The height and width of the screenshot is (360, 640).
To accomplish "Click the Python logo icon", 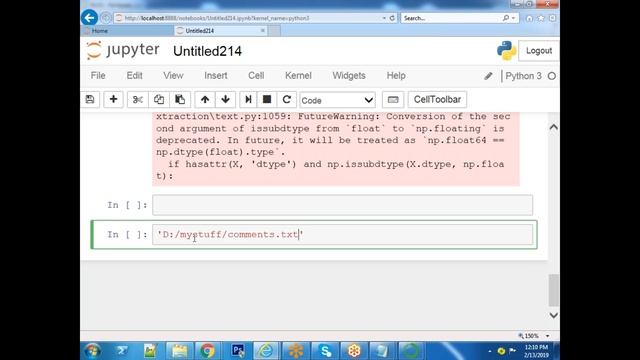I will click(x=506, y=51).
